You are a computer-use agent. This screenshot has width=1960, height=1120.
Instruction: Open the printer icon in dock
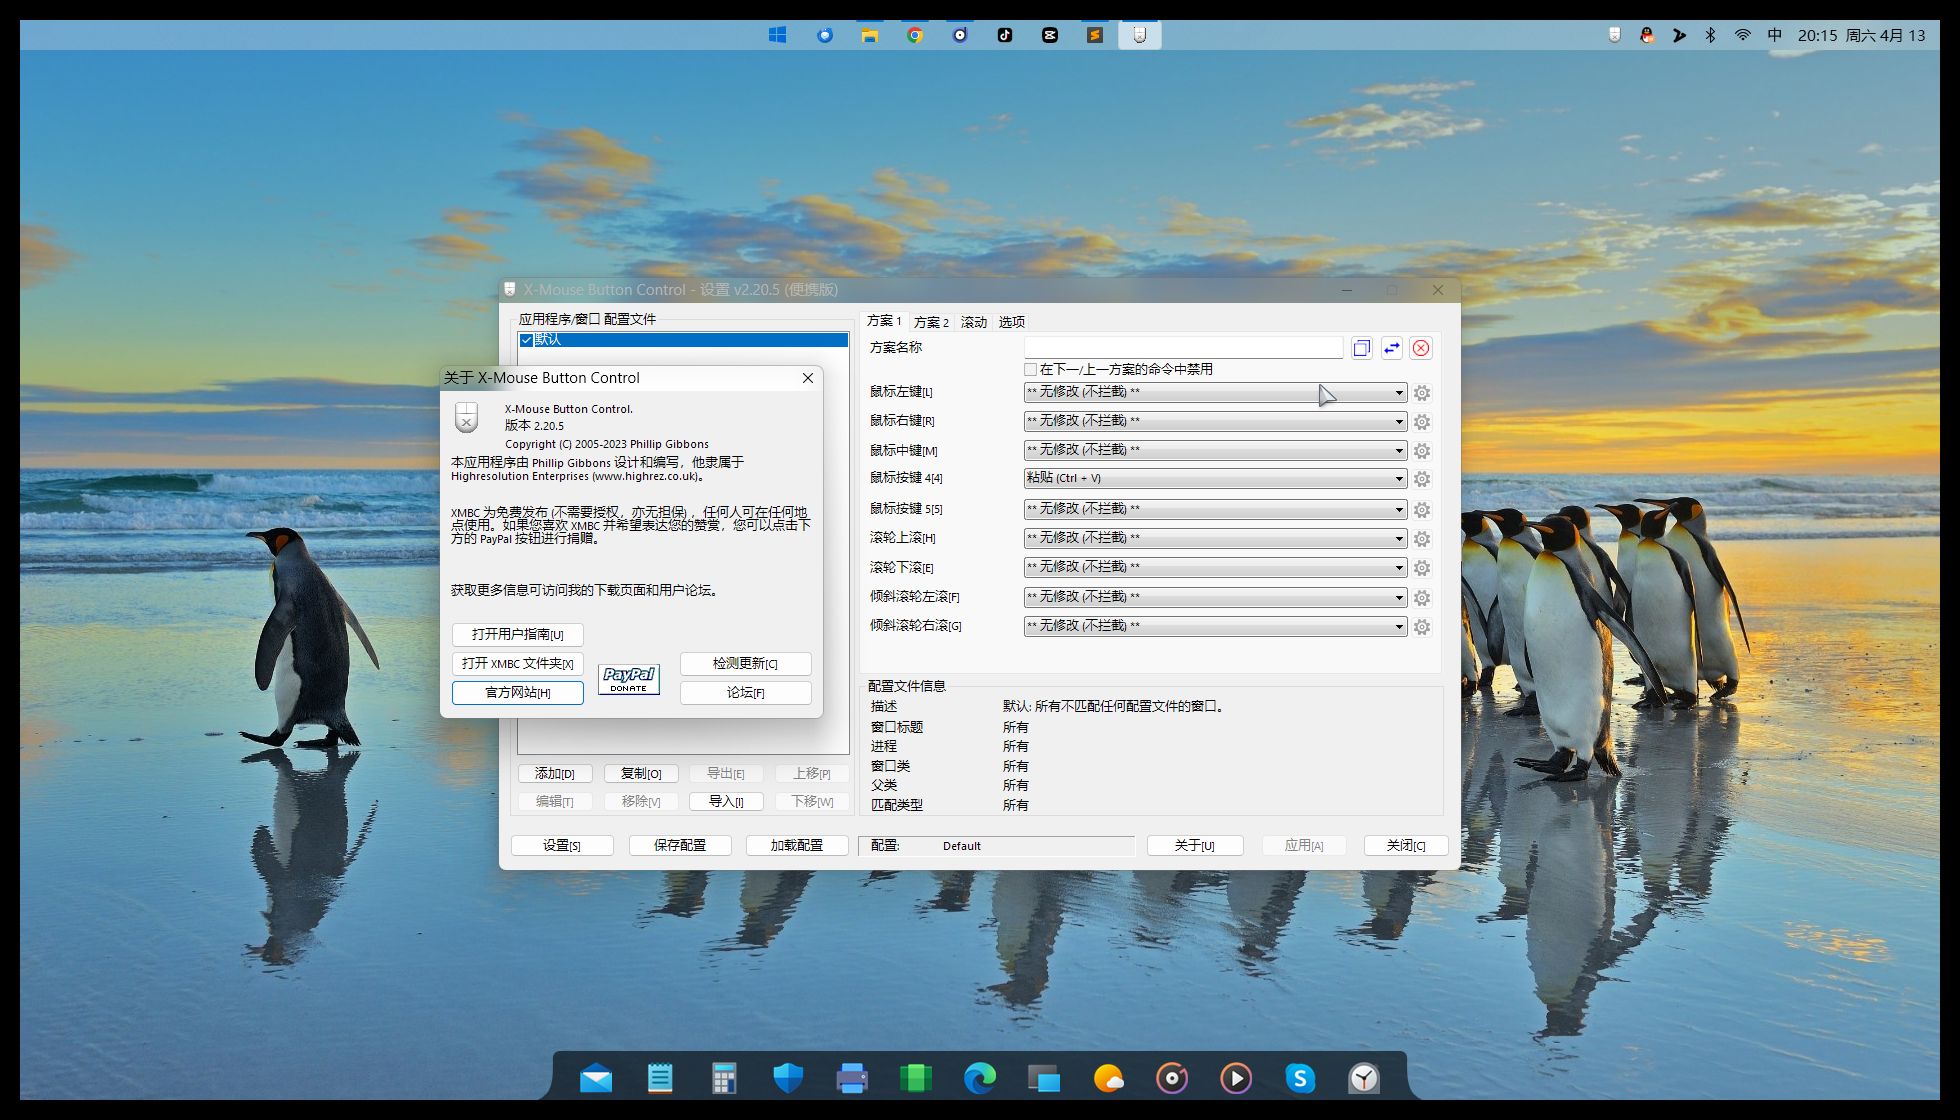click(x=852, y=1078)
